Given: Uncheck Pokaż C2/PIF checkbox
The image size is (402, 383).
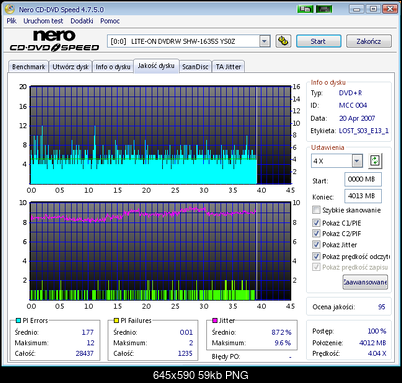Looking at the screenshot, I should 316,233.
